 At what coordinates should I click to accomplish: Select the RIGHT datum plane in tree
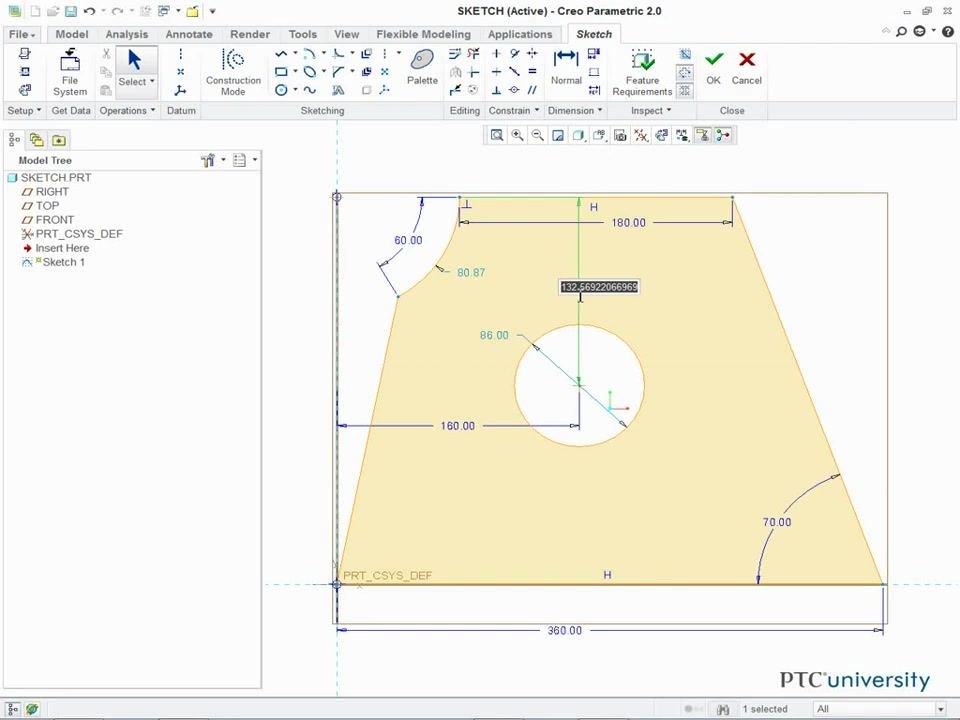tap(45, 192)
